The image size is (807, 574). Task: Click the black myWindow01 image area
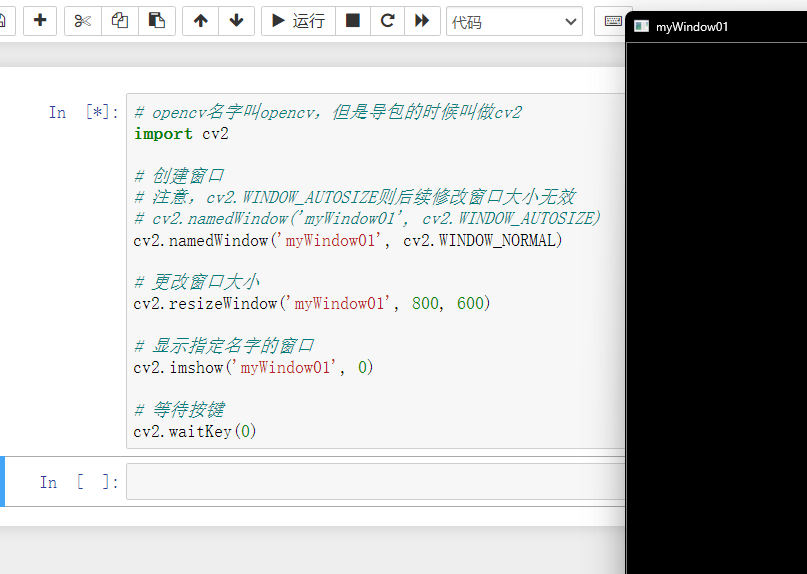716,308
